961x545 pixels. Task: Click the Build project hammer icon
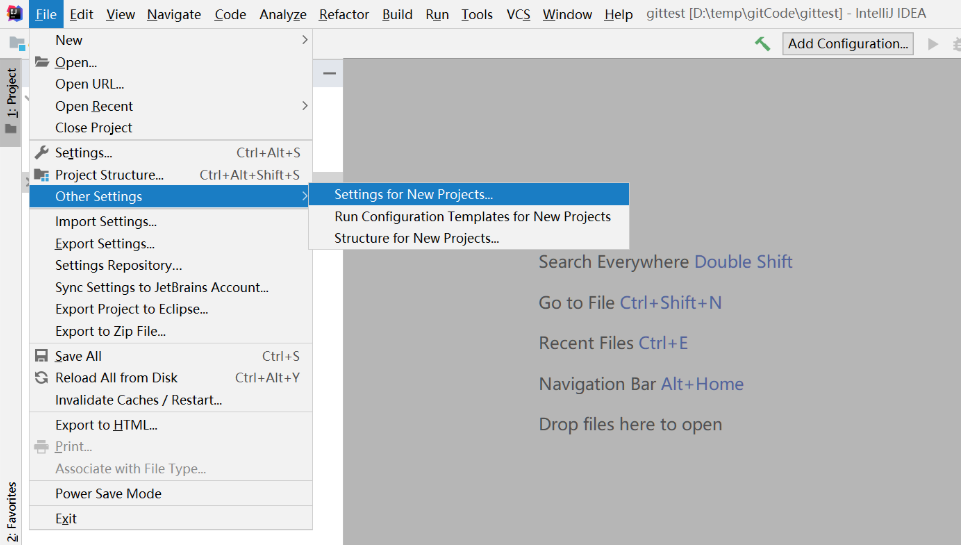(762, 44)
